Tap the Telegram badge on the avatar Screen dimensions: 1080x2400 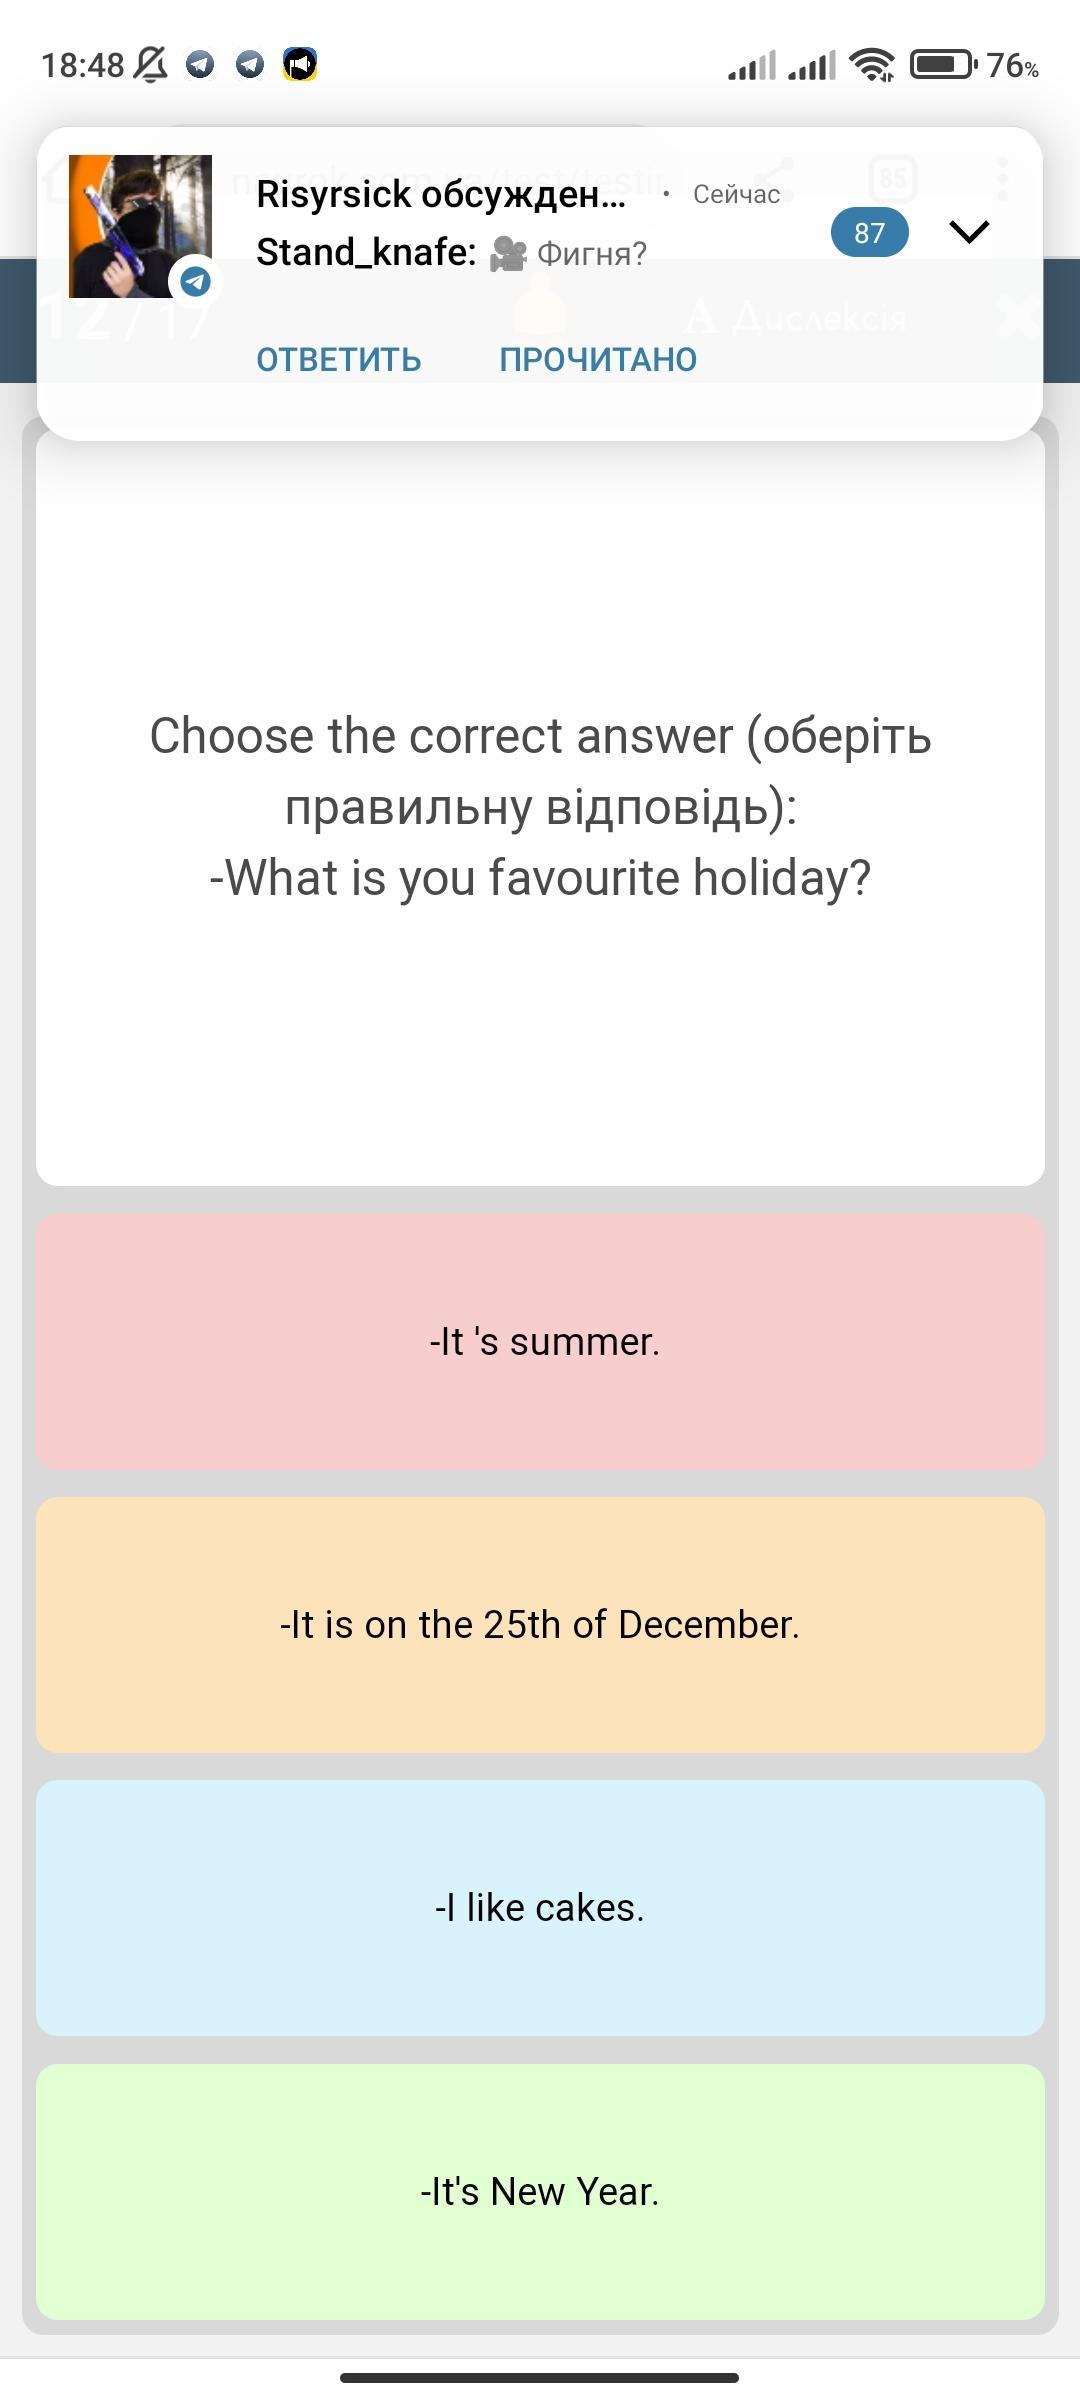pyautogui.click(x=195, y=282)
